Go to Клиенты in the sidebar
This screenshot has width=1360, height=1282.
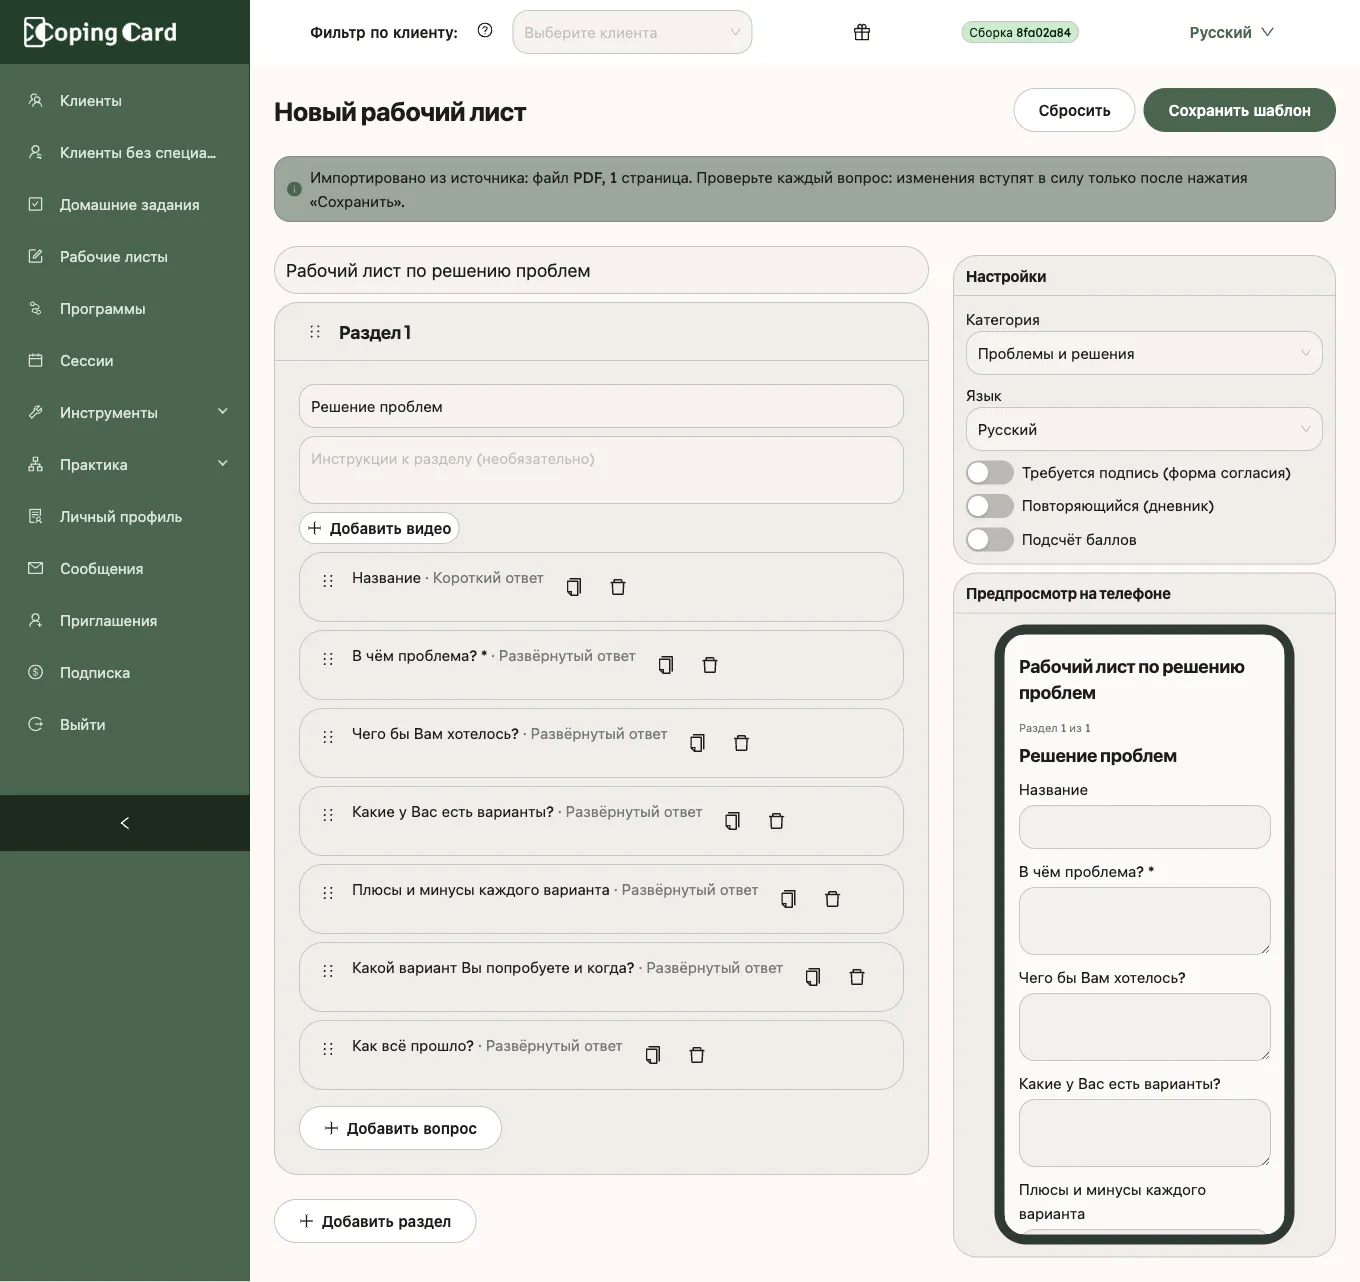pyautogui.click(x=125, y=100)
